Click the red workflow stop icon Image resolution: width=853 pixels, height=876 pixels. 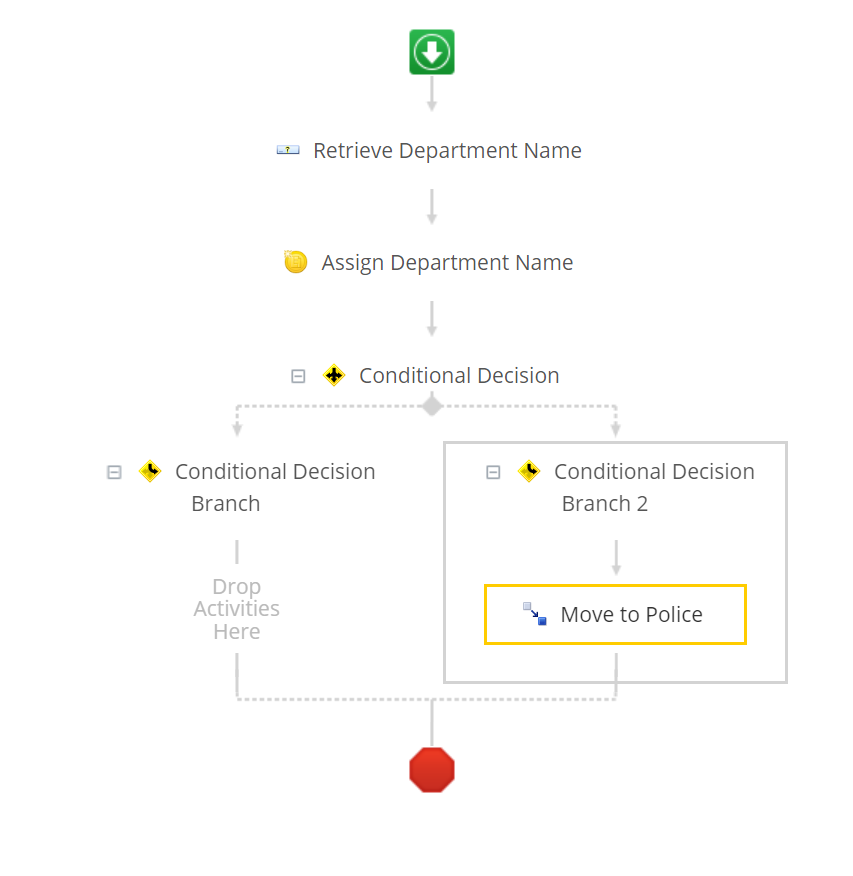(x=432, y=770)
